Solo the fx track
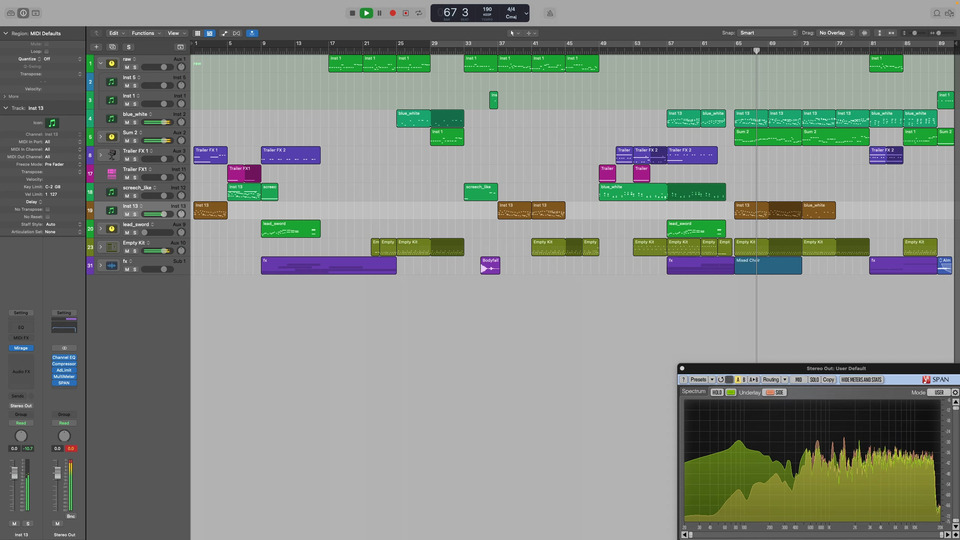960x540 pixels. [x=135, y=269]
